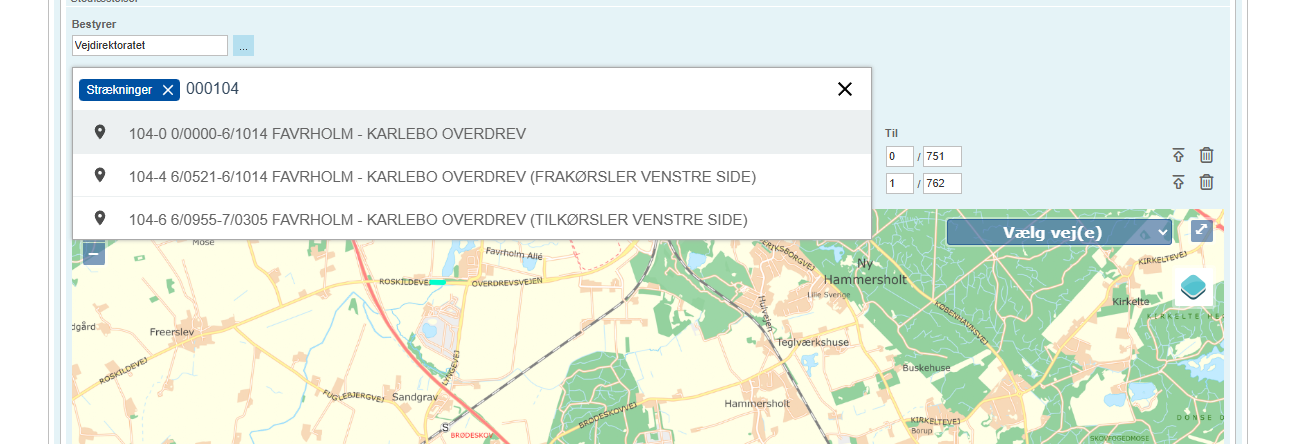Edit the Til meter field showing 762
This screenshot has height=444, width=1314.
click(x=942, y=183)
